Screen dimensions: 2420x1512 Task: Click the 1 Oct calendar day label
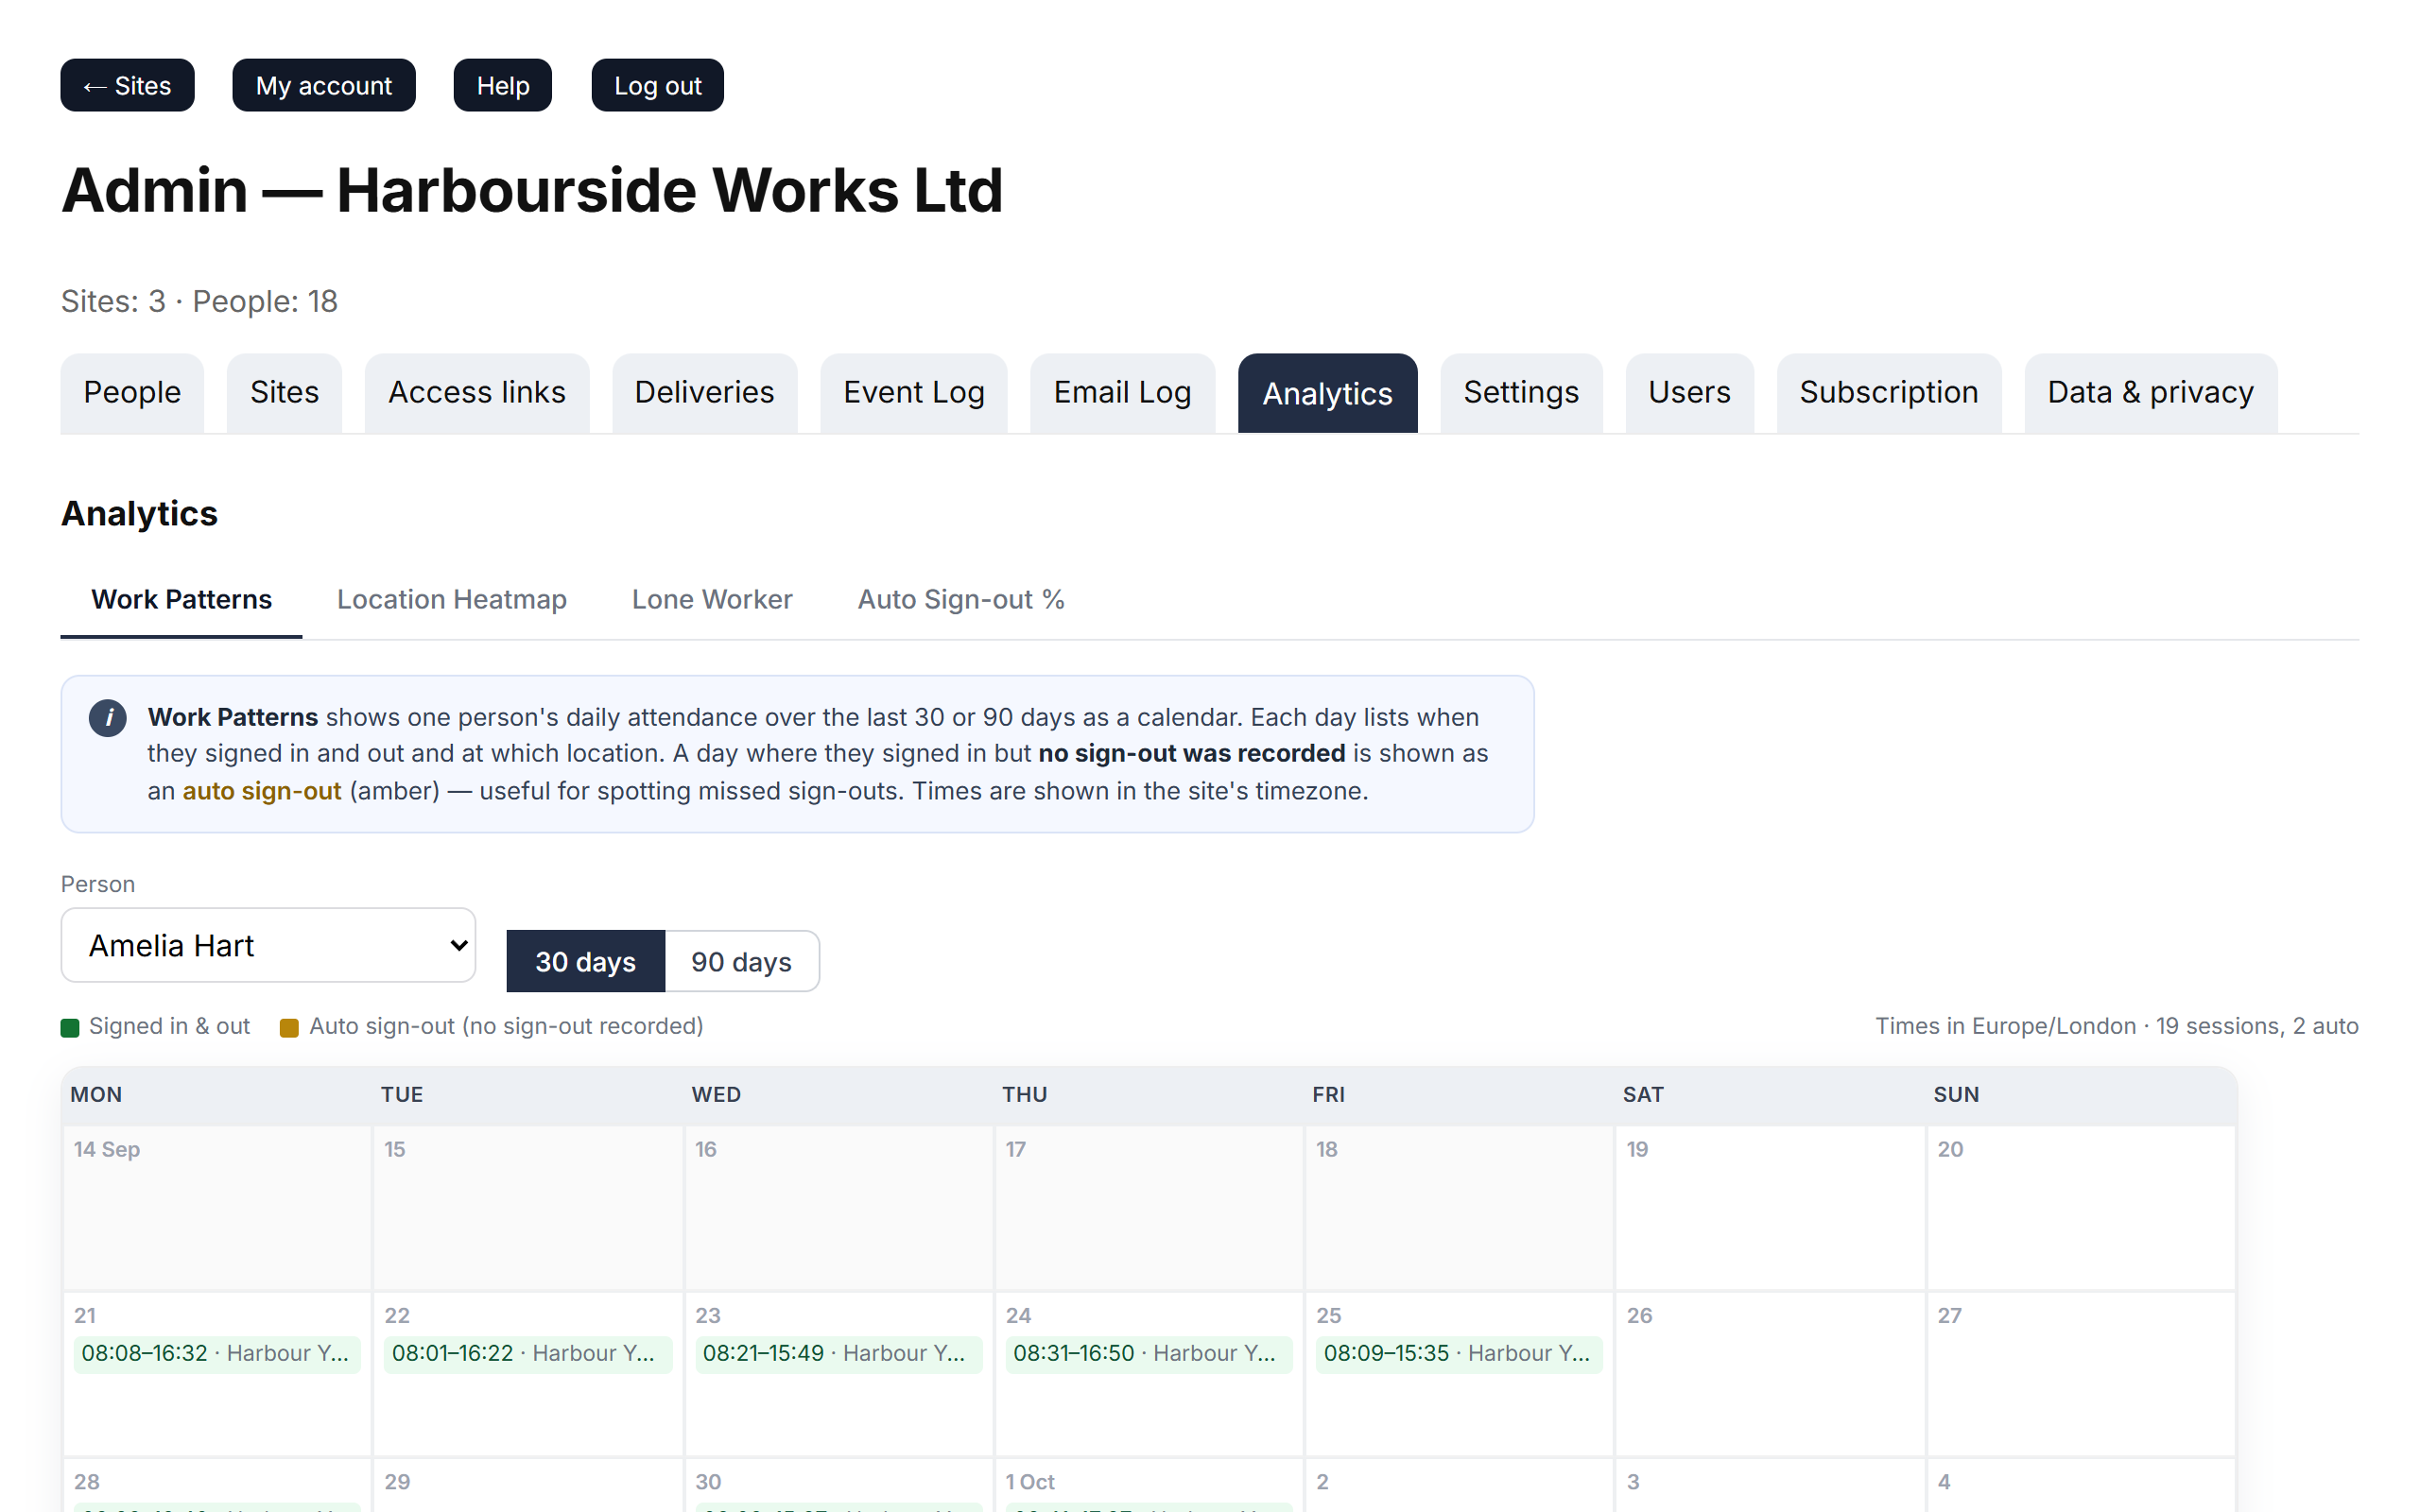click(x=1030, y=1482)
